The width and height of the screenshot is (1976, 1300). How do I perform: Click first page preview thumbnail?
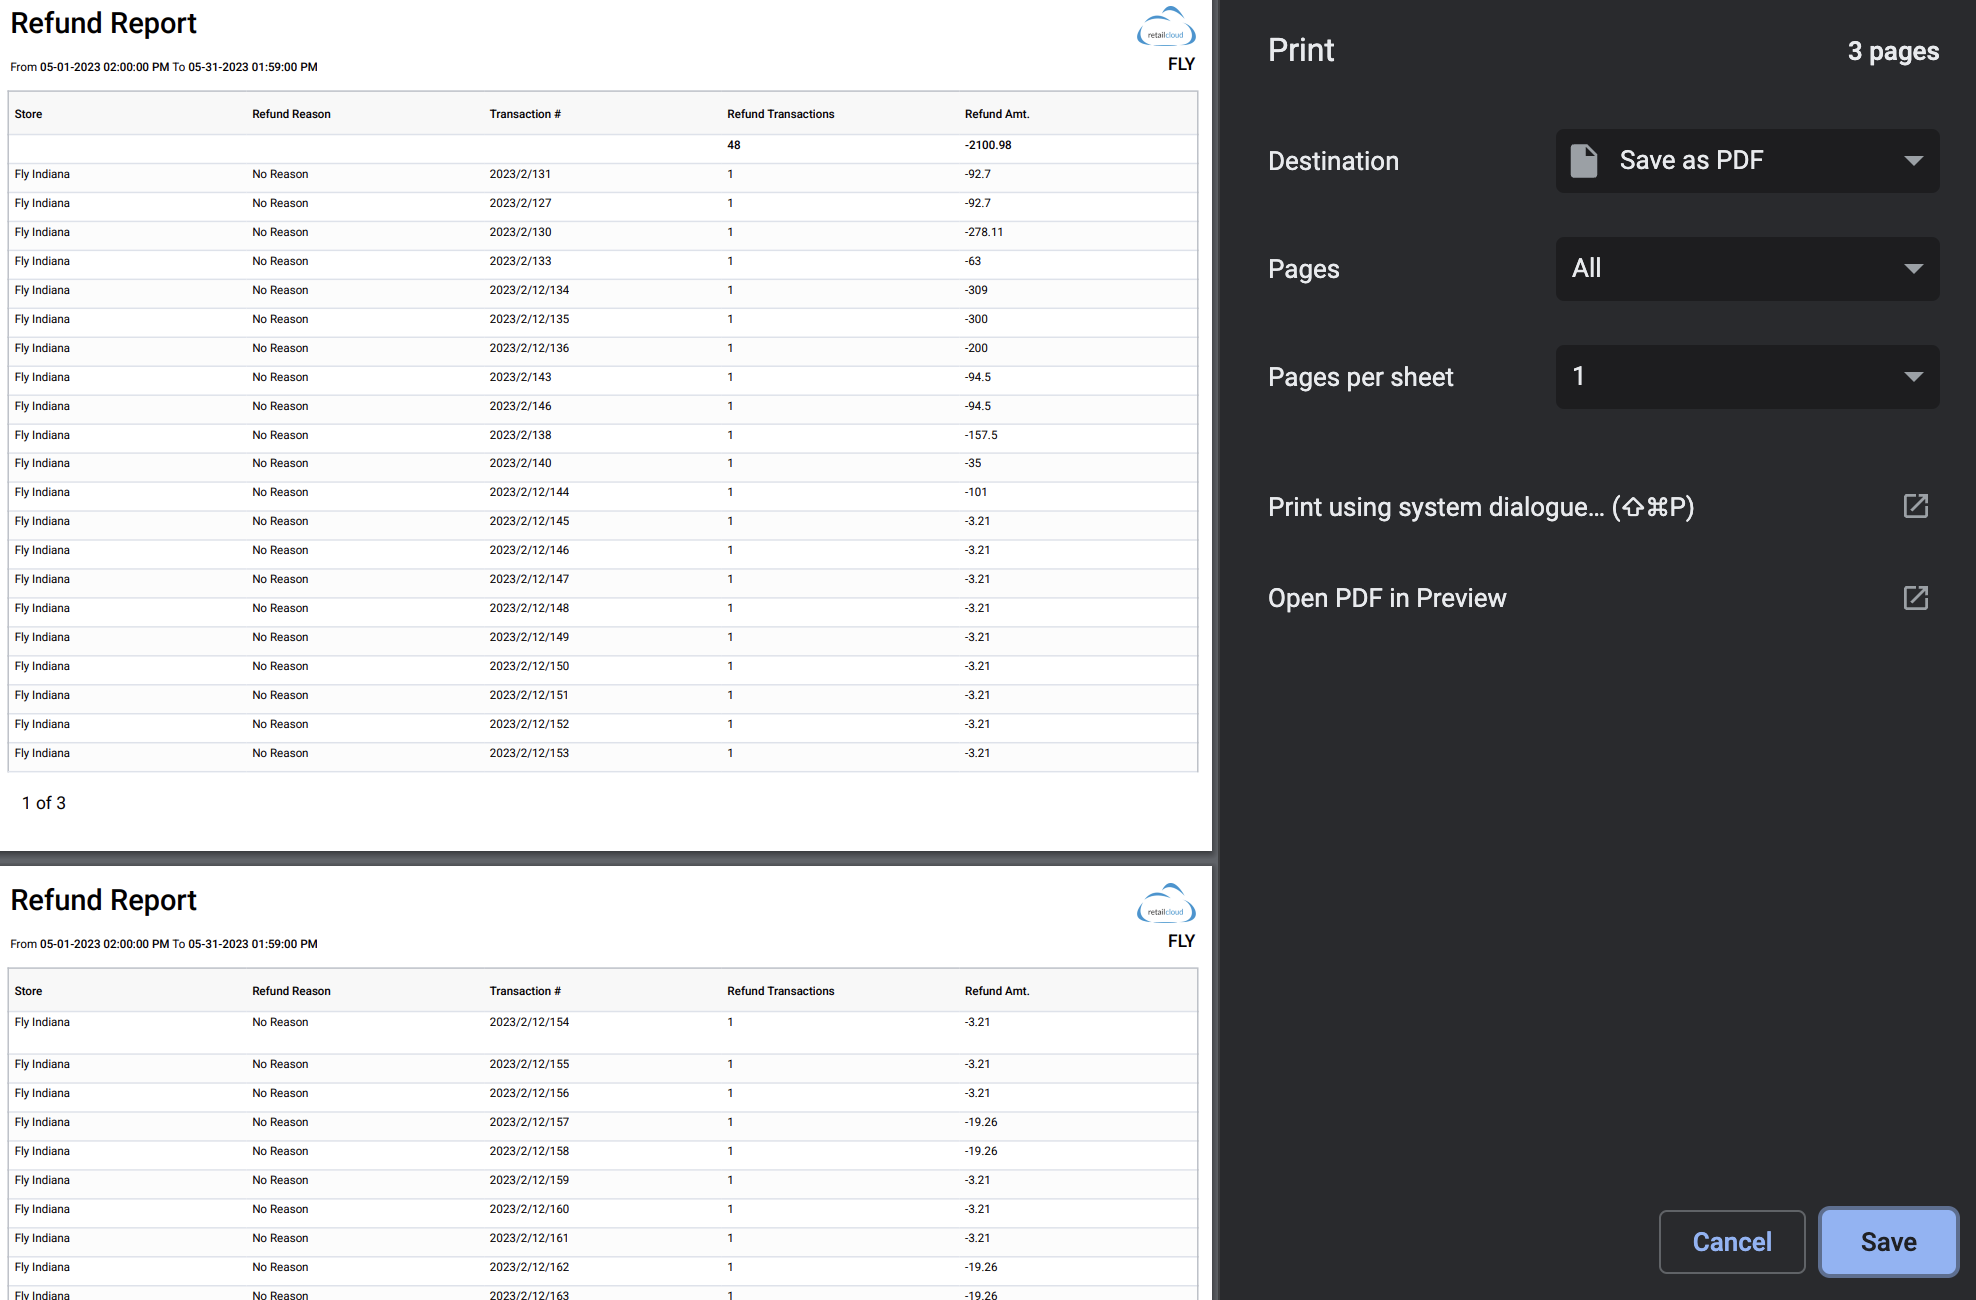pos(604,425)
